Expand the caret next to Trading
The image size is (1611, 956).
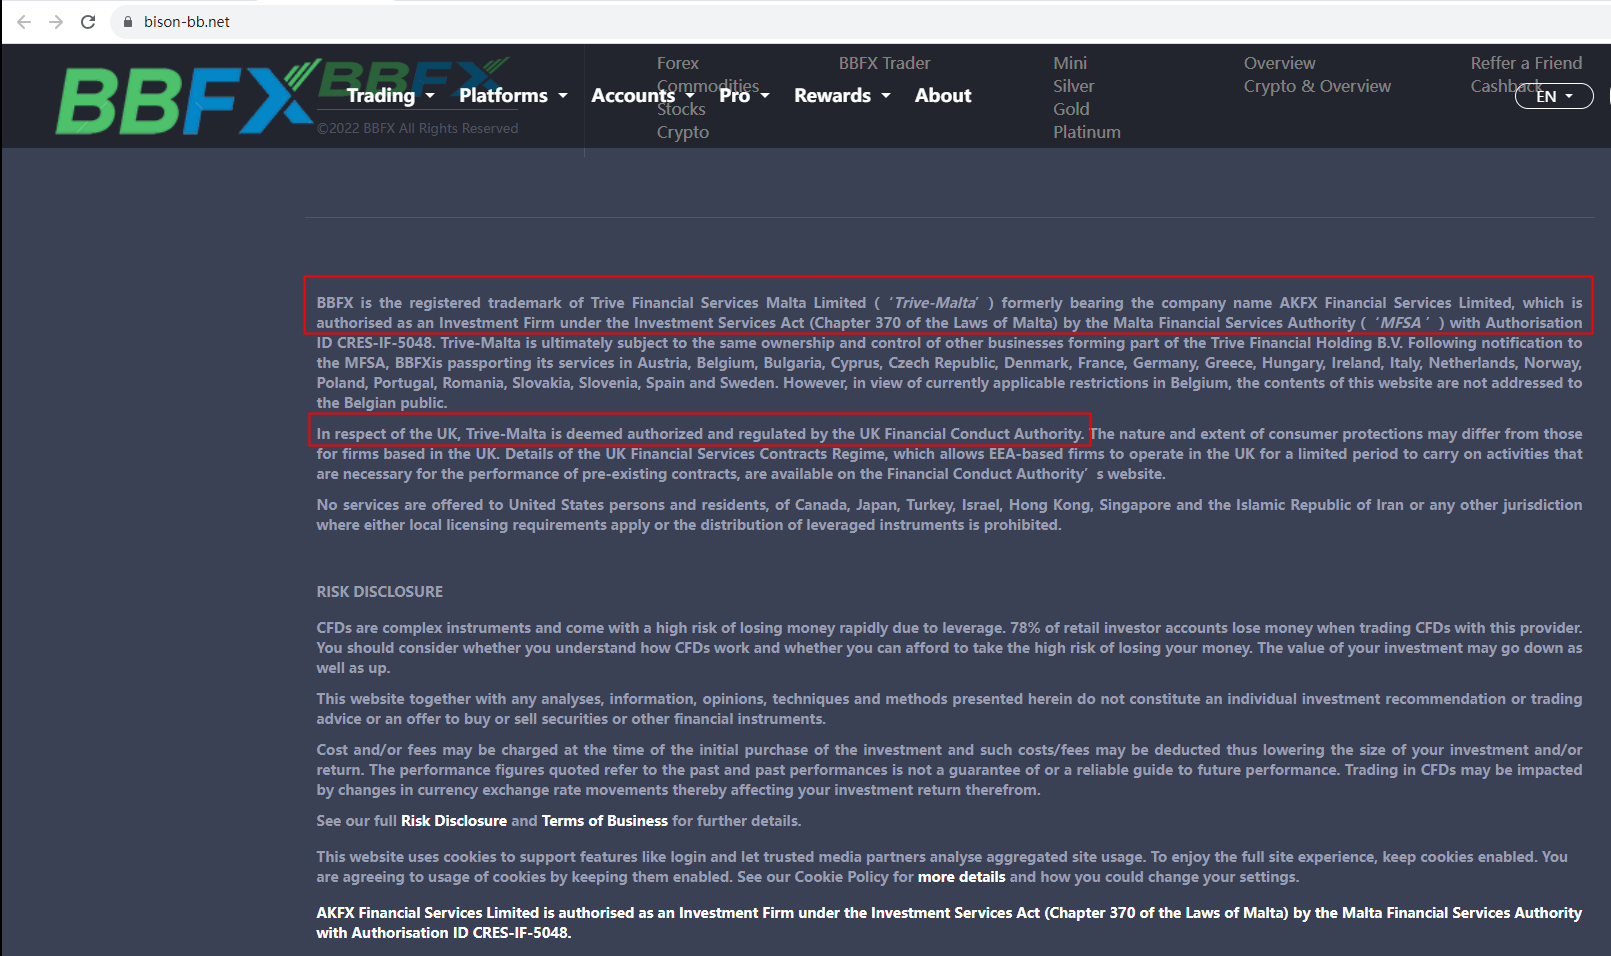(430, 96)
